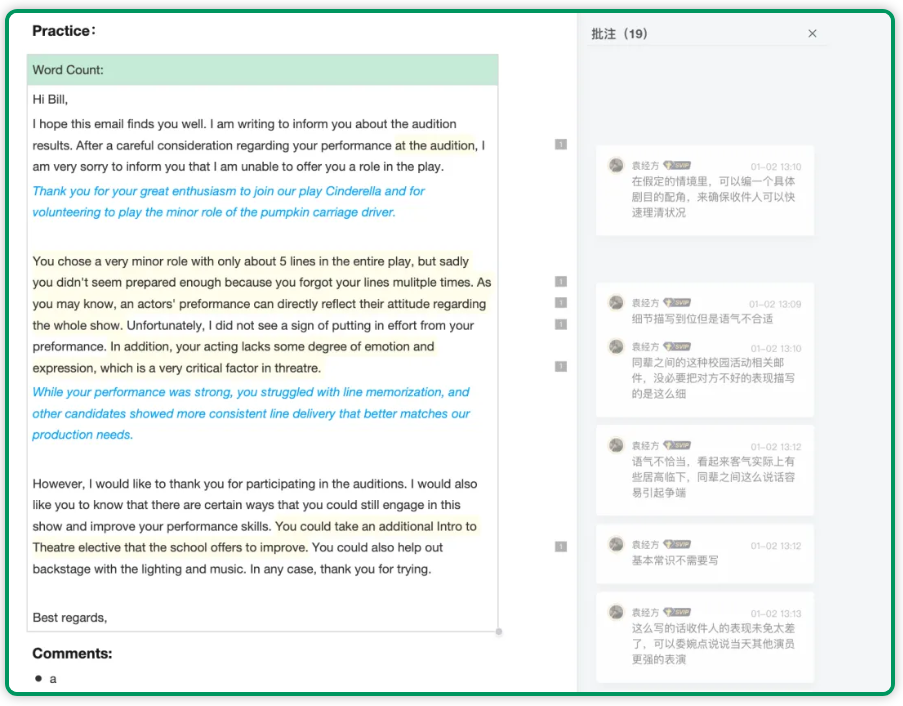Screen dimensions: 903x706
Task: Open comment marker next to 'actors' preformance' line
Action: pyautogui.click(x=561, y=303)
